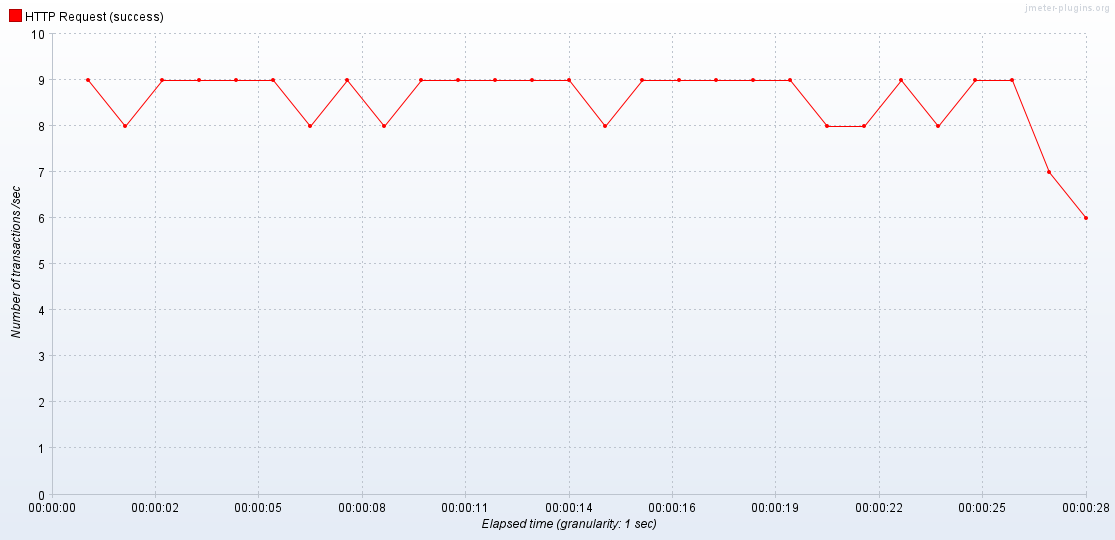Click y-axis value 7
This screenshot has height=540, width=1115.
coord(41,172)
